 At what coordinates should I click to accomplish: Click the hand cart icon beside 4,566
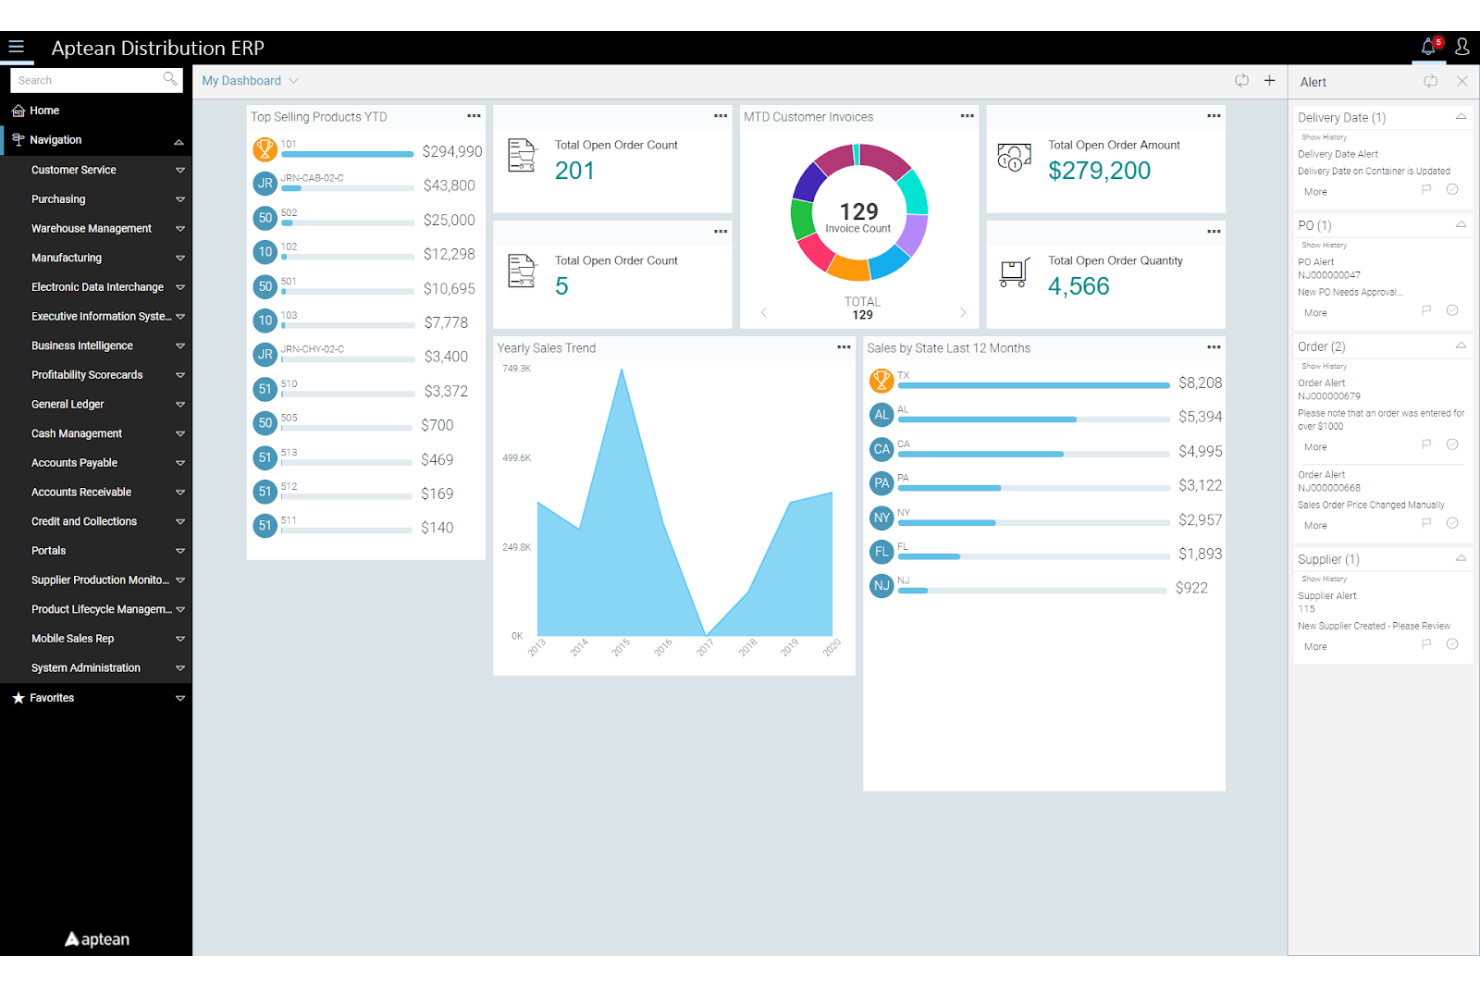pyautogui.click(x=1014, y=273)
